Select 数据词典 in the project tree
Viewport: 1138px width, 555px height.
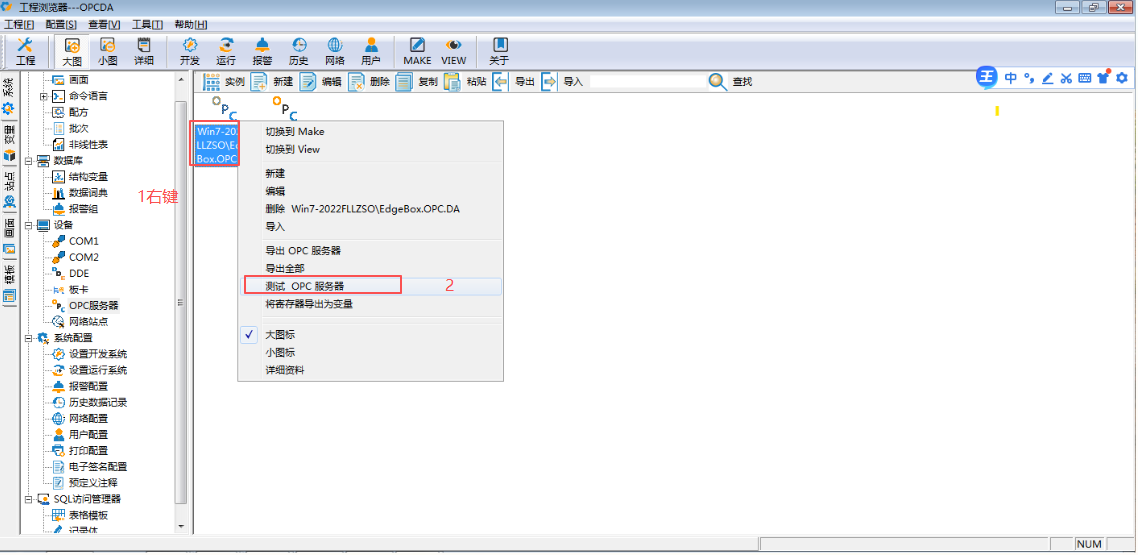coord(88,193)
